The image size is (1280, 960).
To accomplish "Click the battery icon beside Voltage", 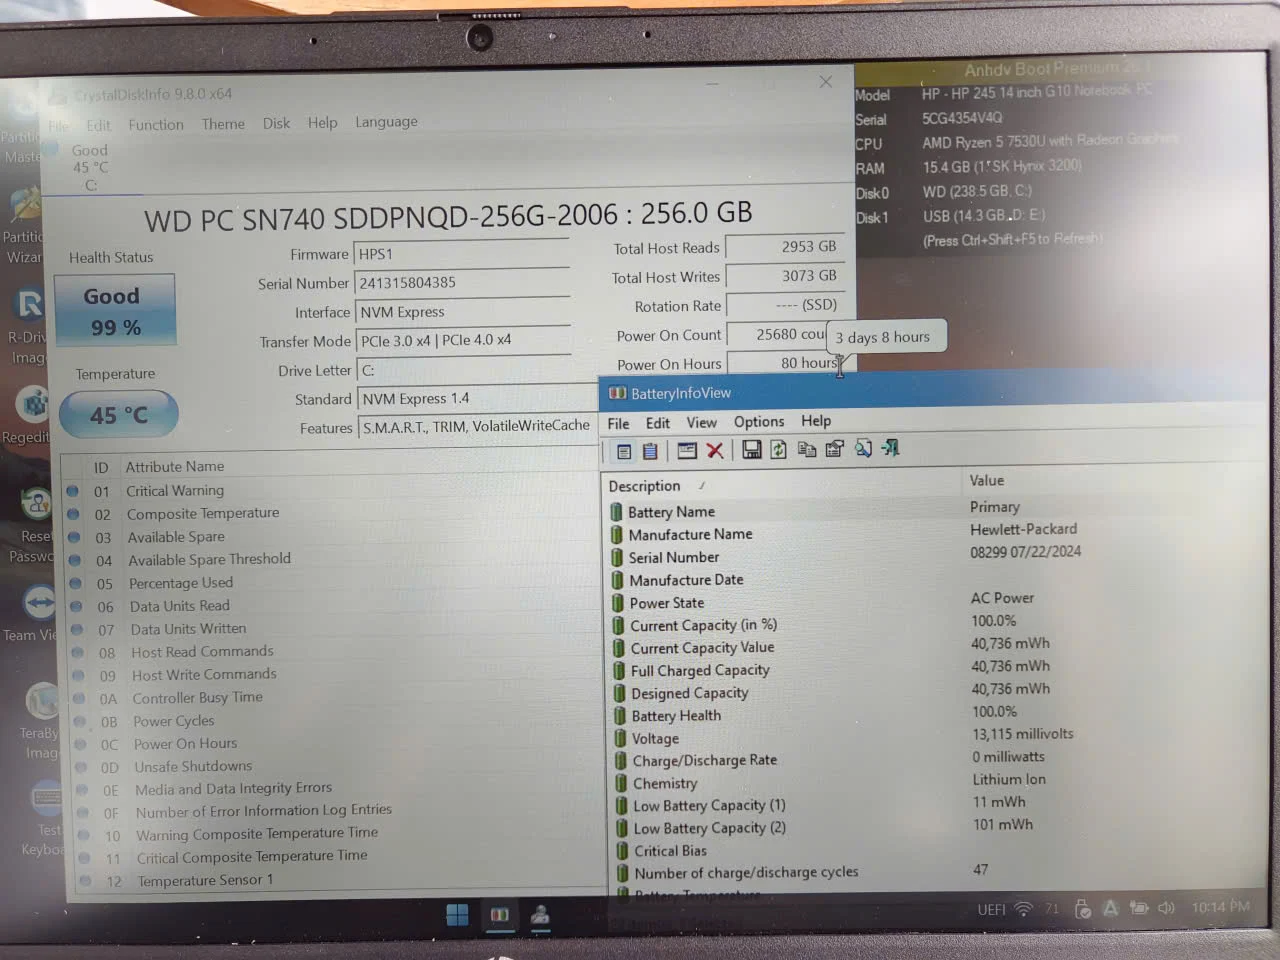I will pyautogui.click(x=621, y=739).
